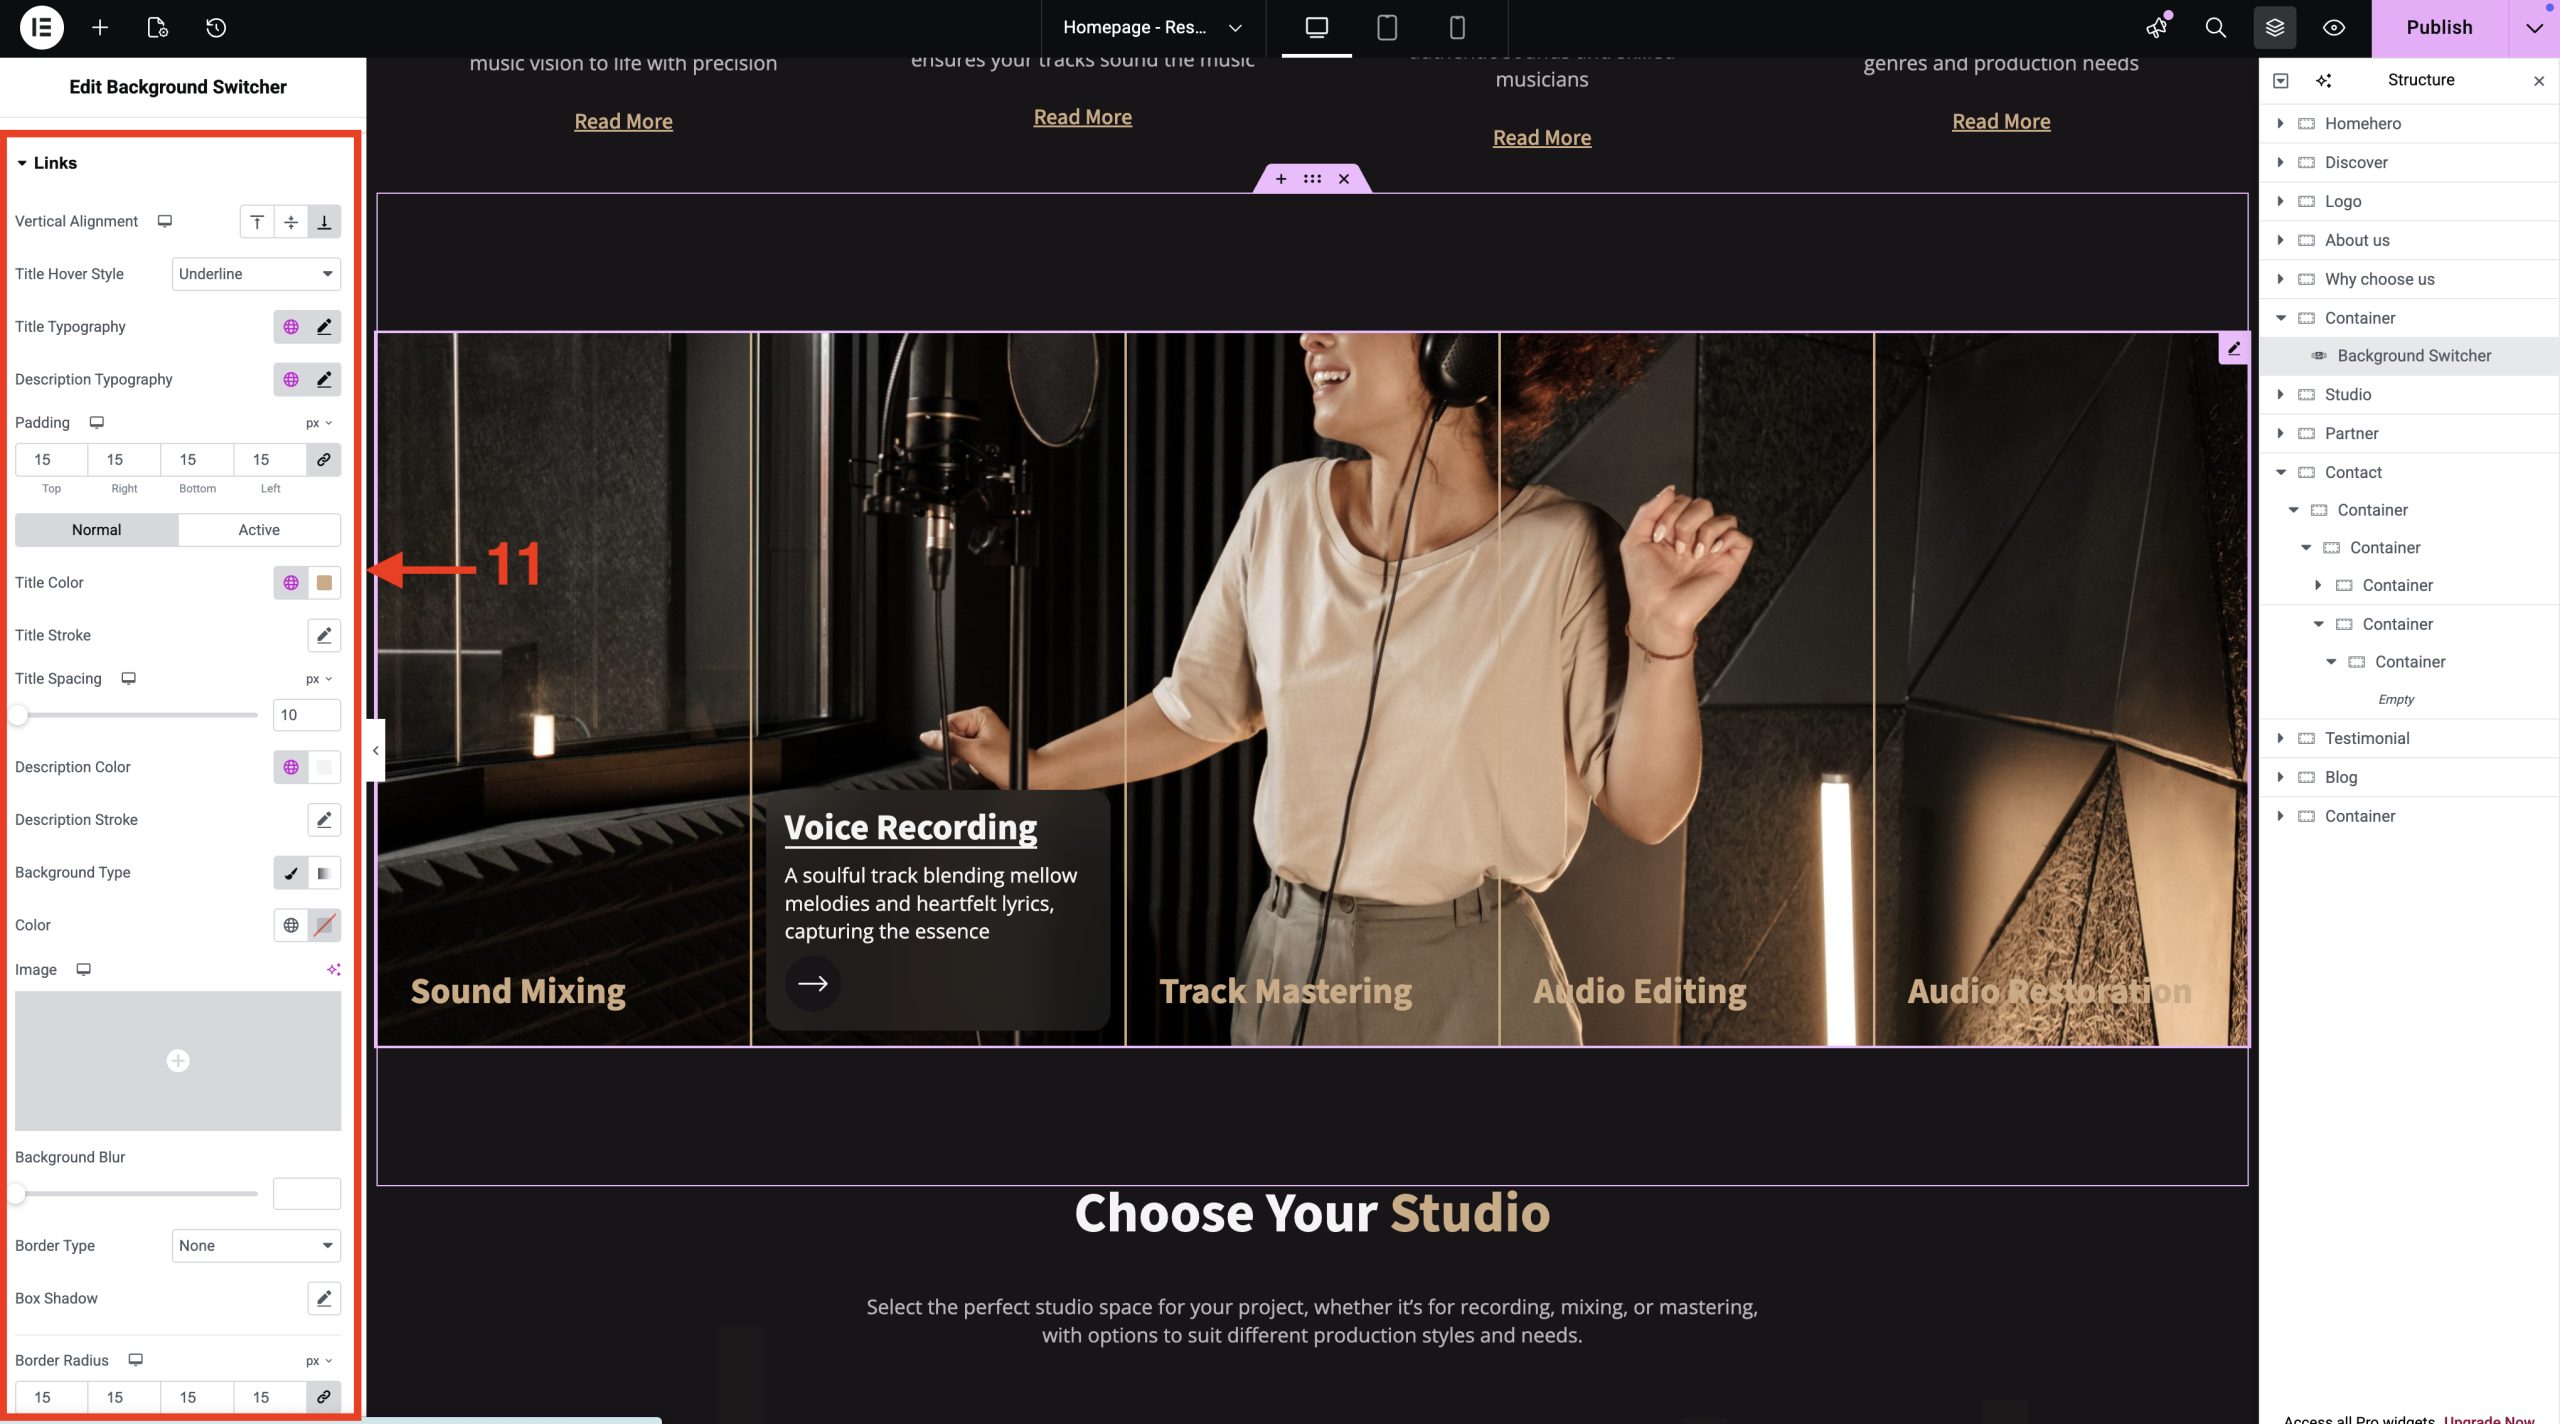Viewport: 2560px width, 1424px height.
Task: Open Title Hover Style dropdown
Action: coord(256,274)
